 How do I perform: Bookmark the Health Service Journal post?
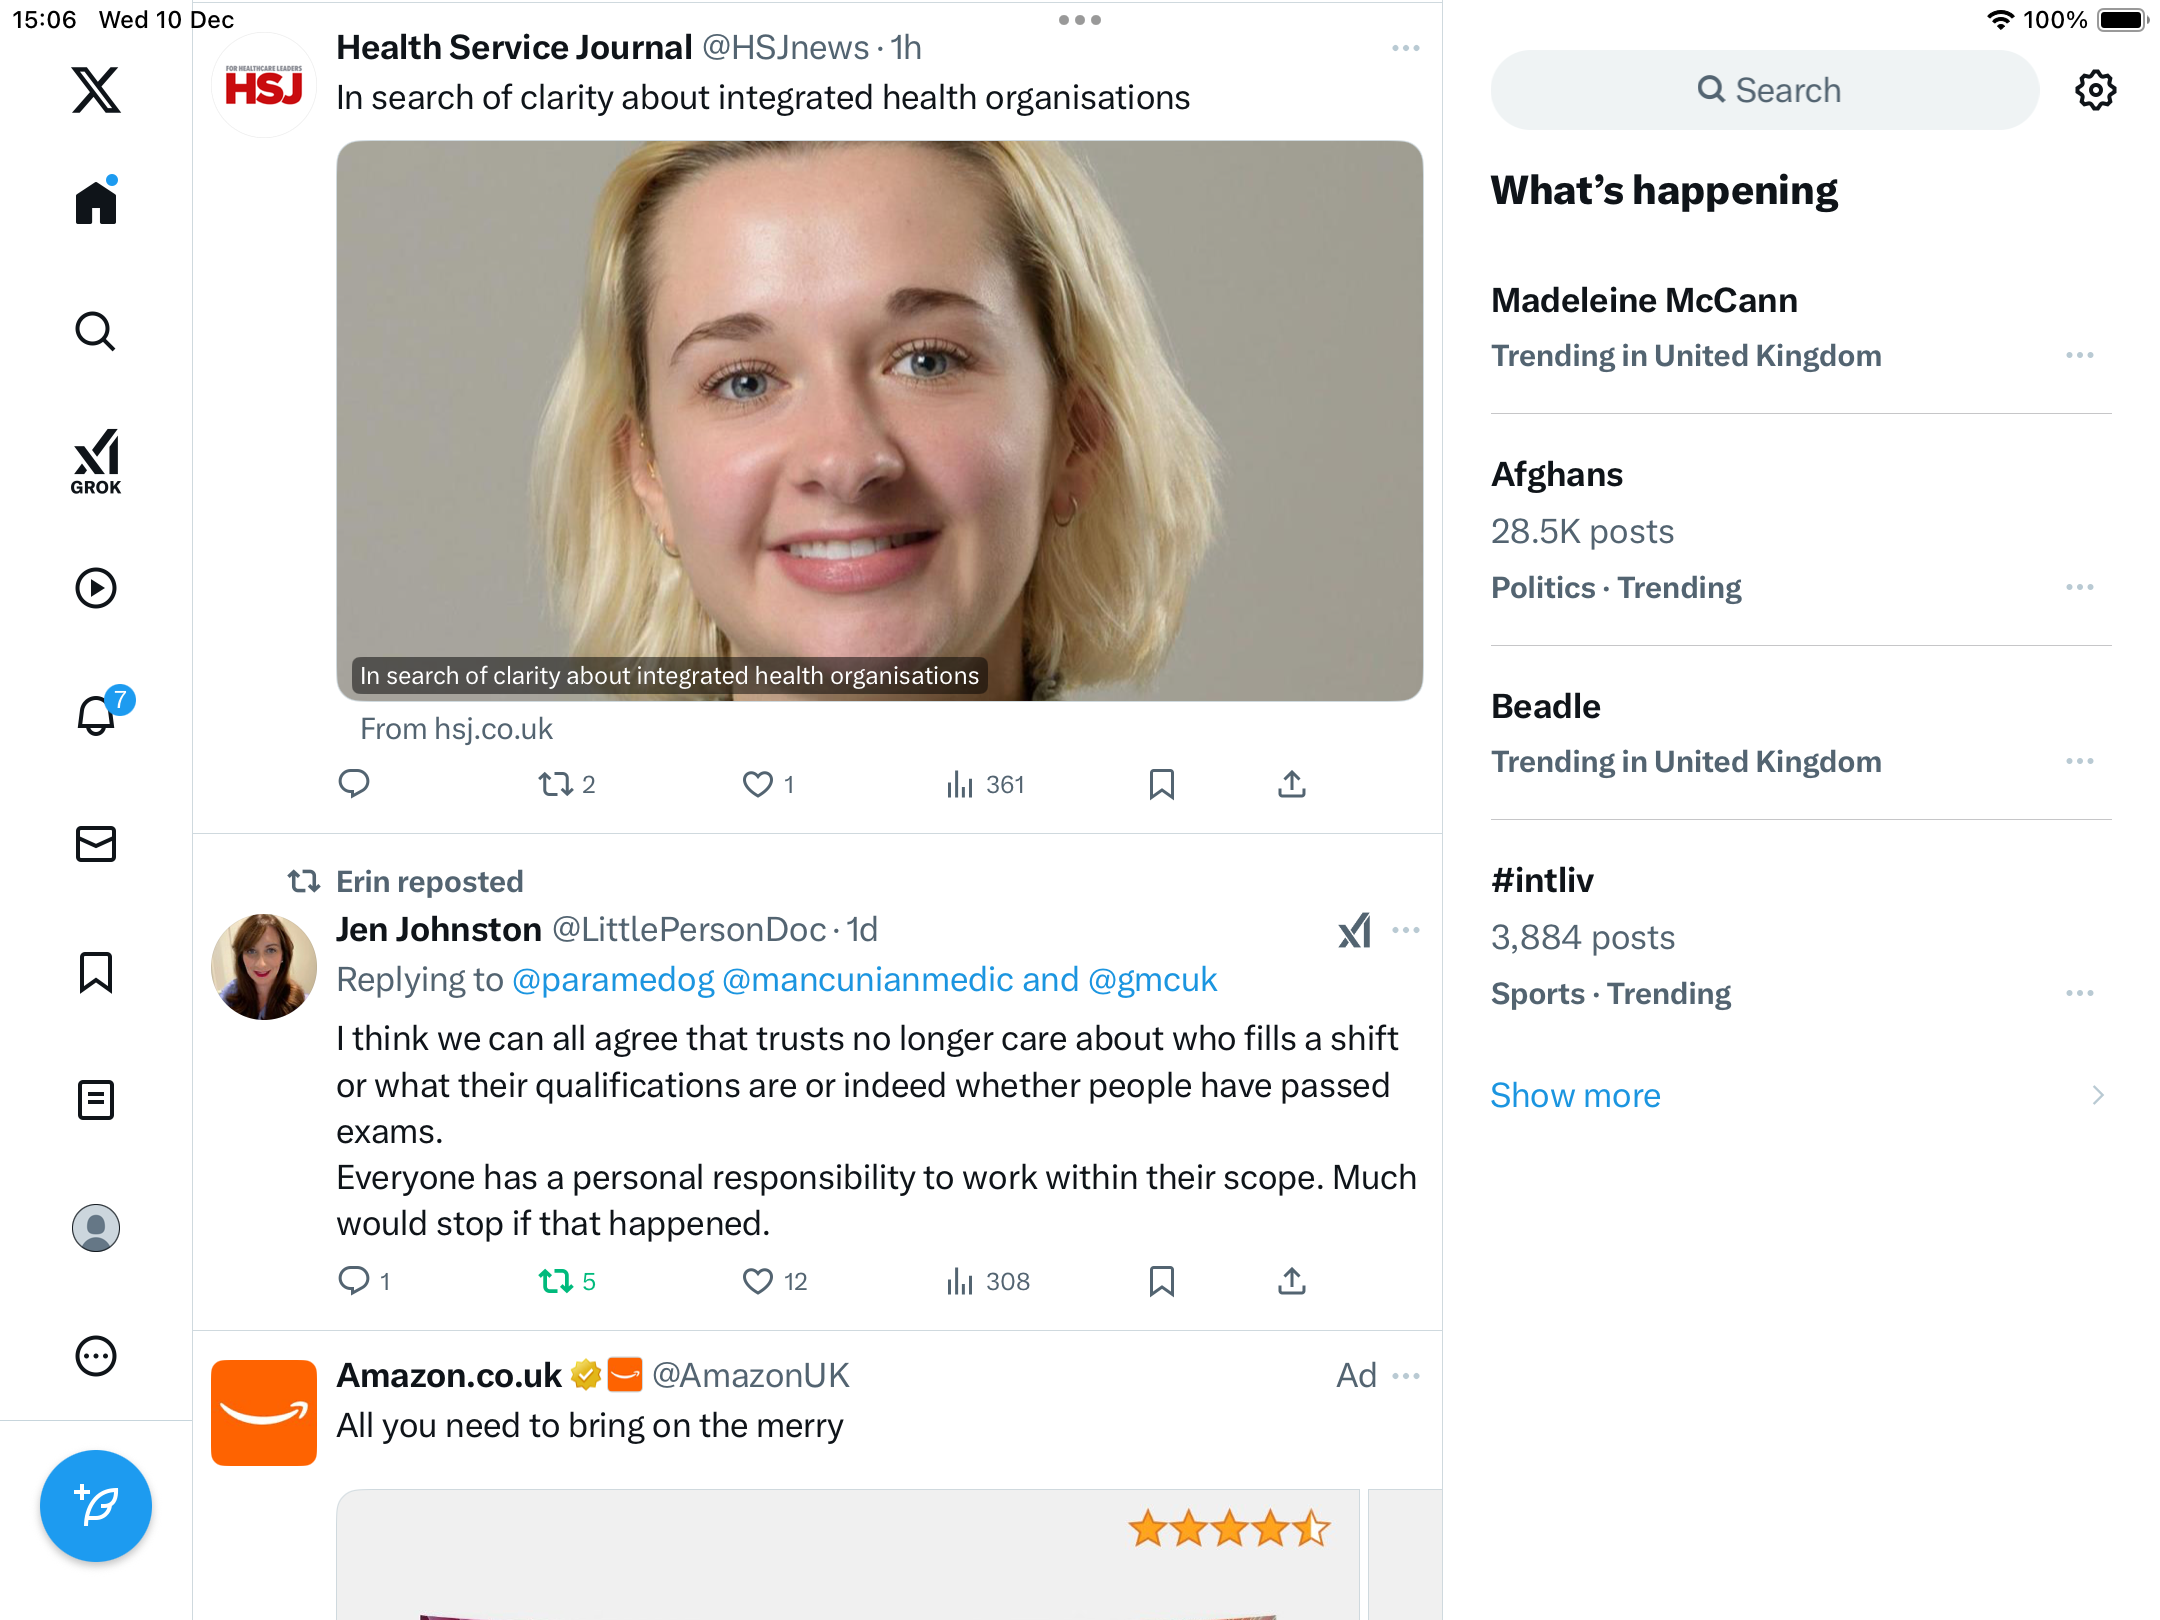pos(1161,784)
